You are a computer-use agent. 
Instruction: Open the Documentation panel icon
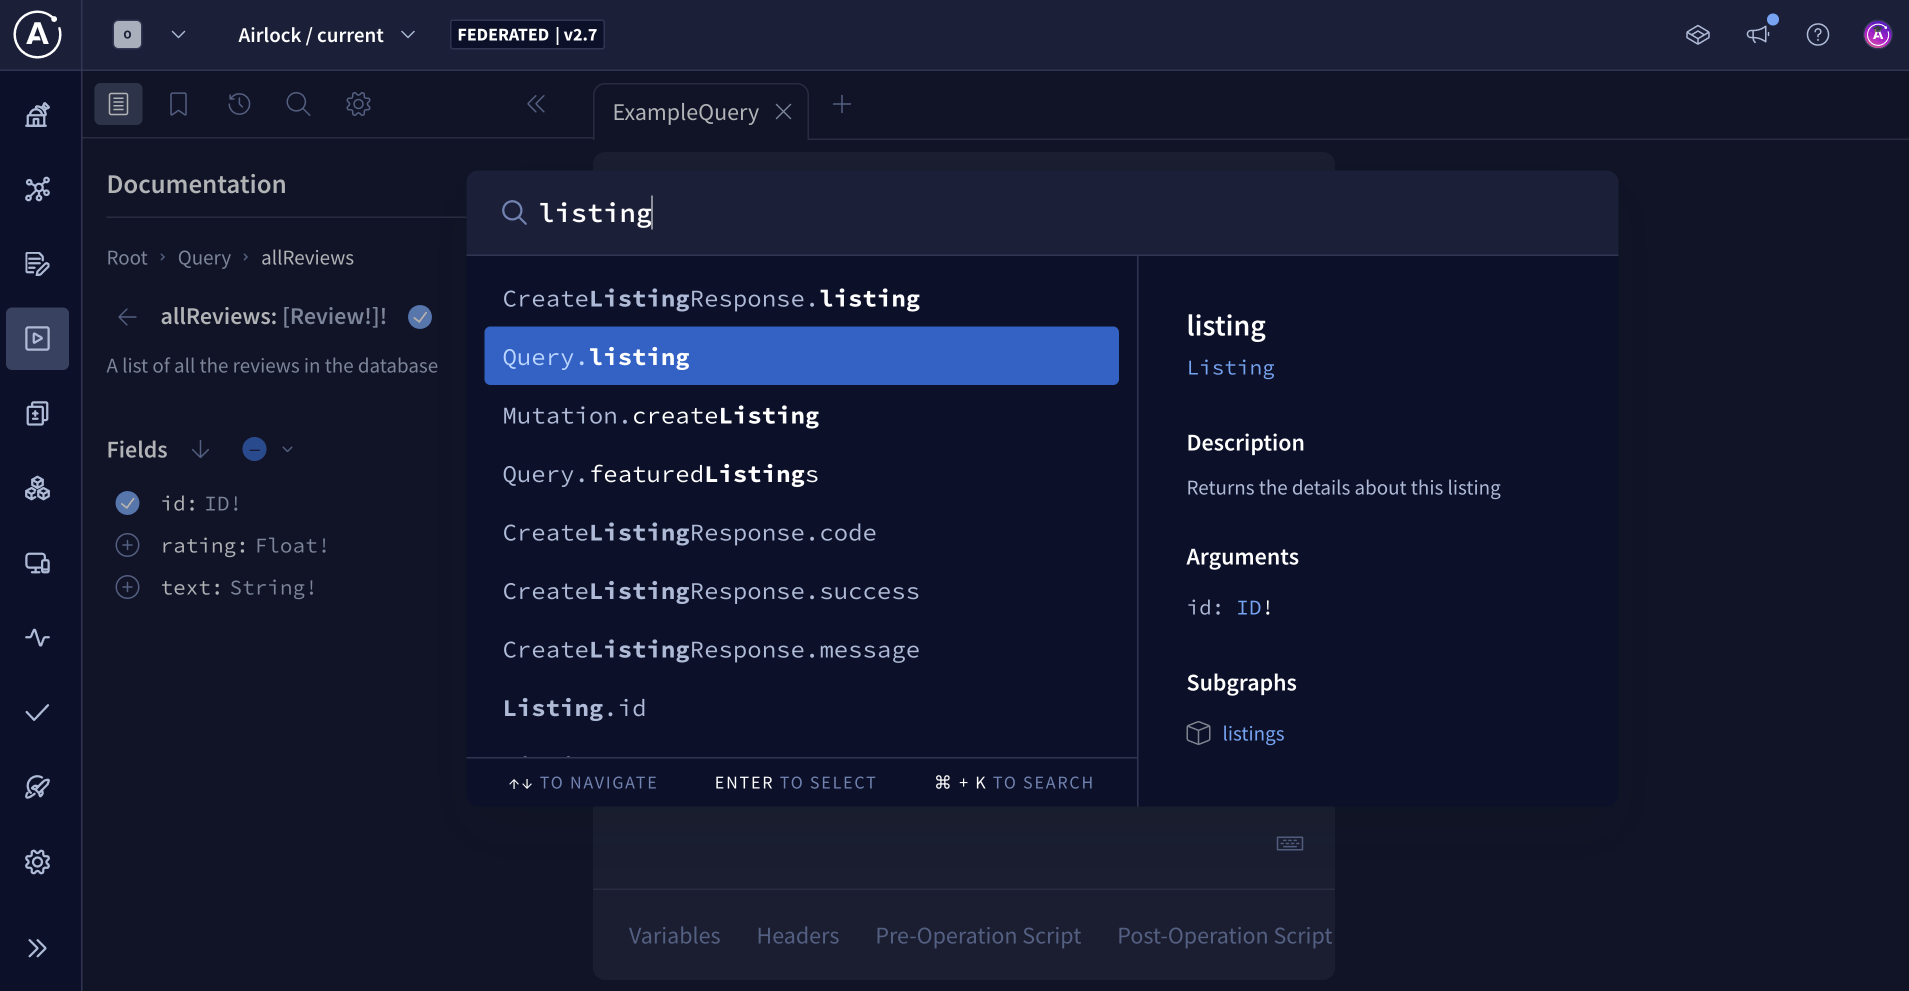click(118, 104)
